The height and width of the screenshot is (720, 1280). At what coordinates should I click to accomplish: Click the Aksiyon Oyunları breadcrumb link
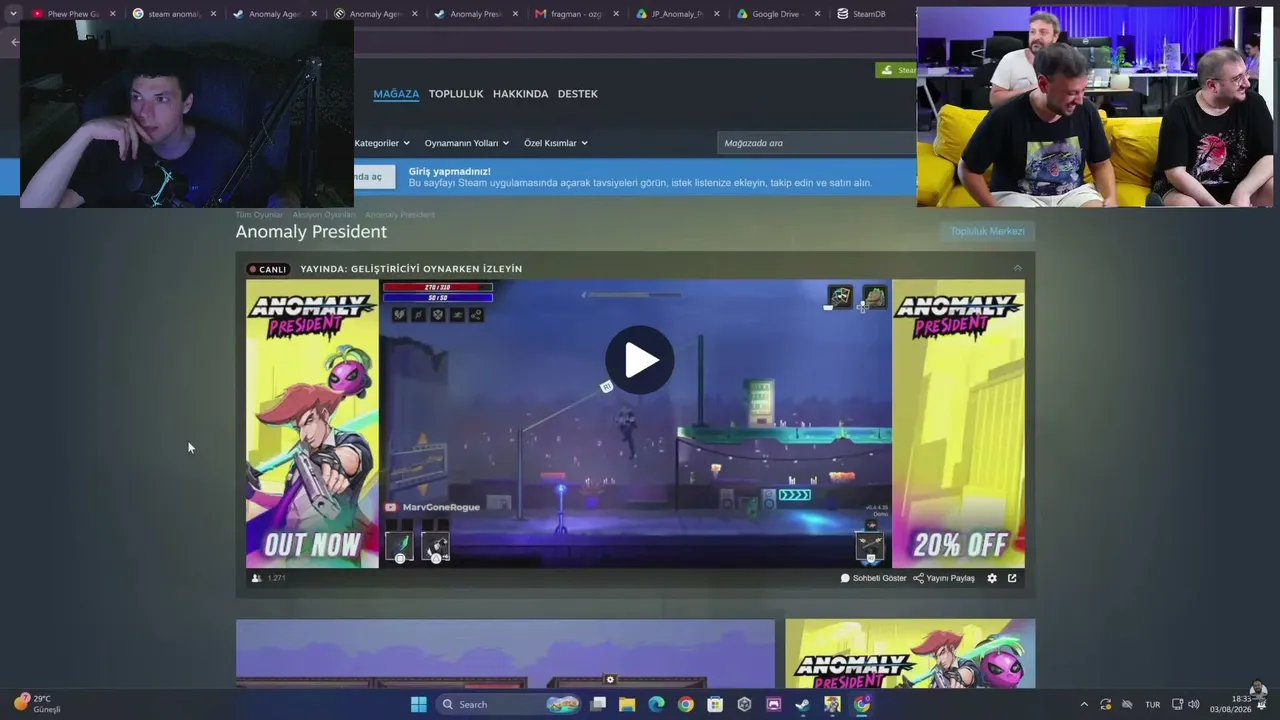click(324, 215)
